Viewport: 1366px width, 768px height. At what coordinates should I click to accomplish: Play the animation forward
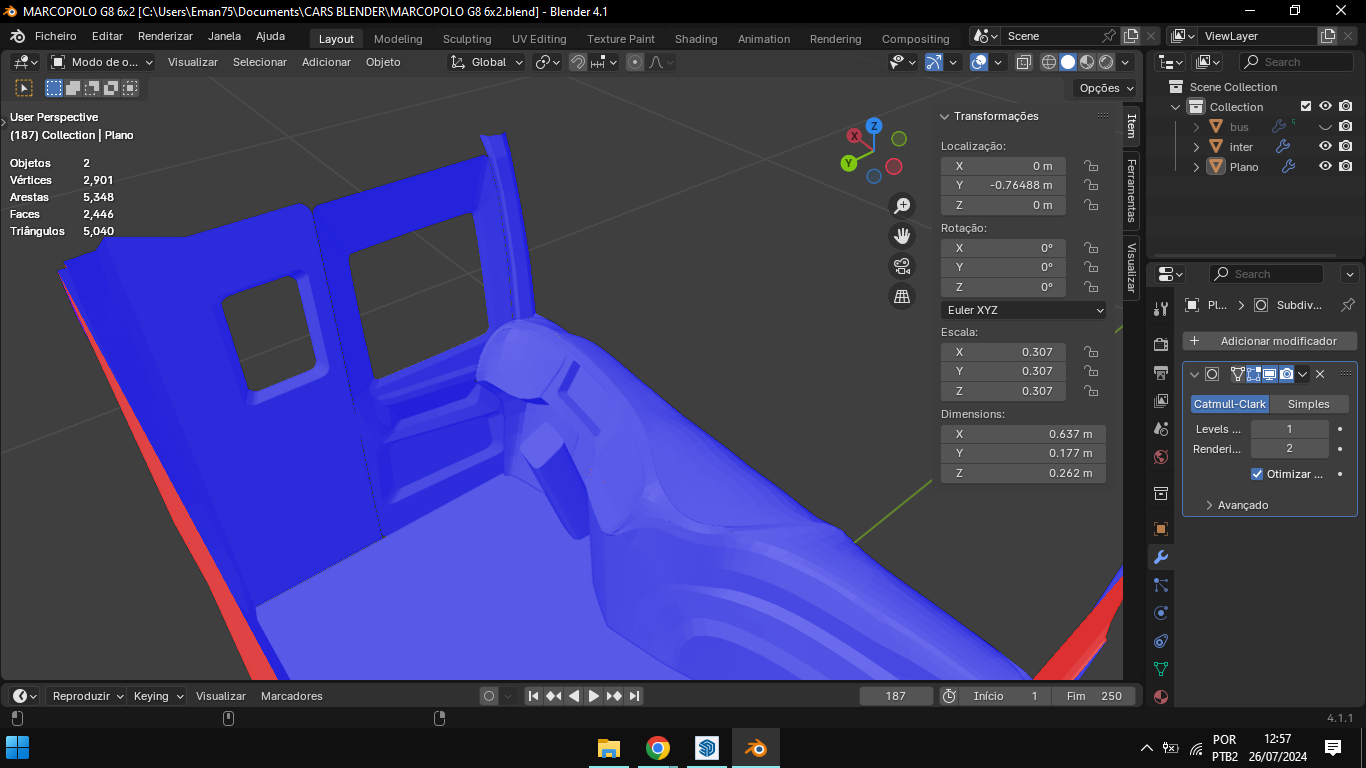click(x=594, y=696)
